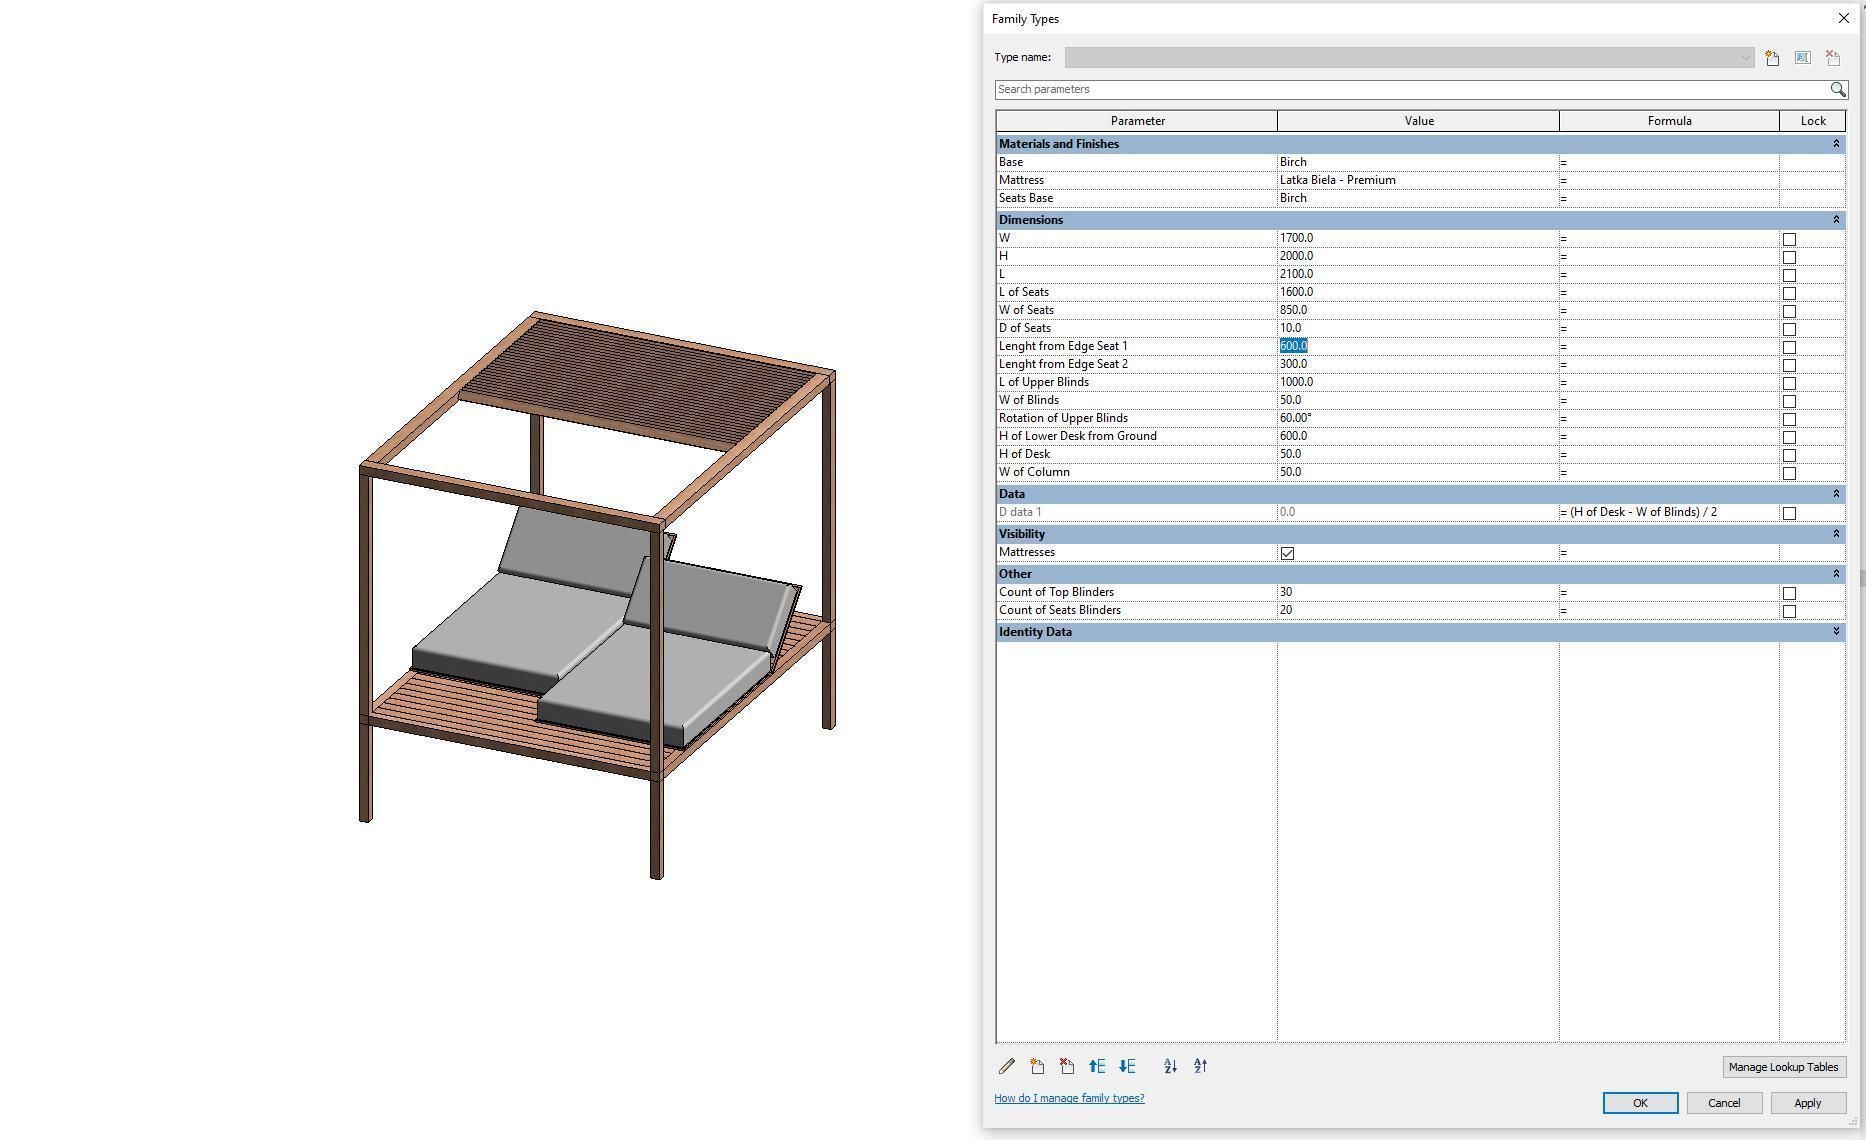
Task: Toggle lock checkbox for W of Column
Action: pos(1789,473)
